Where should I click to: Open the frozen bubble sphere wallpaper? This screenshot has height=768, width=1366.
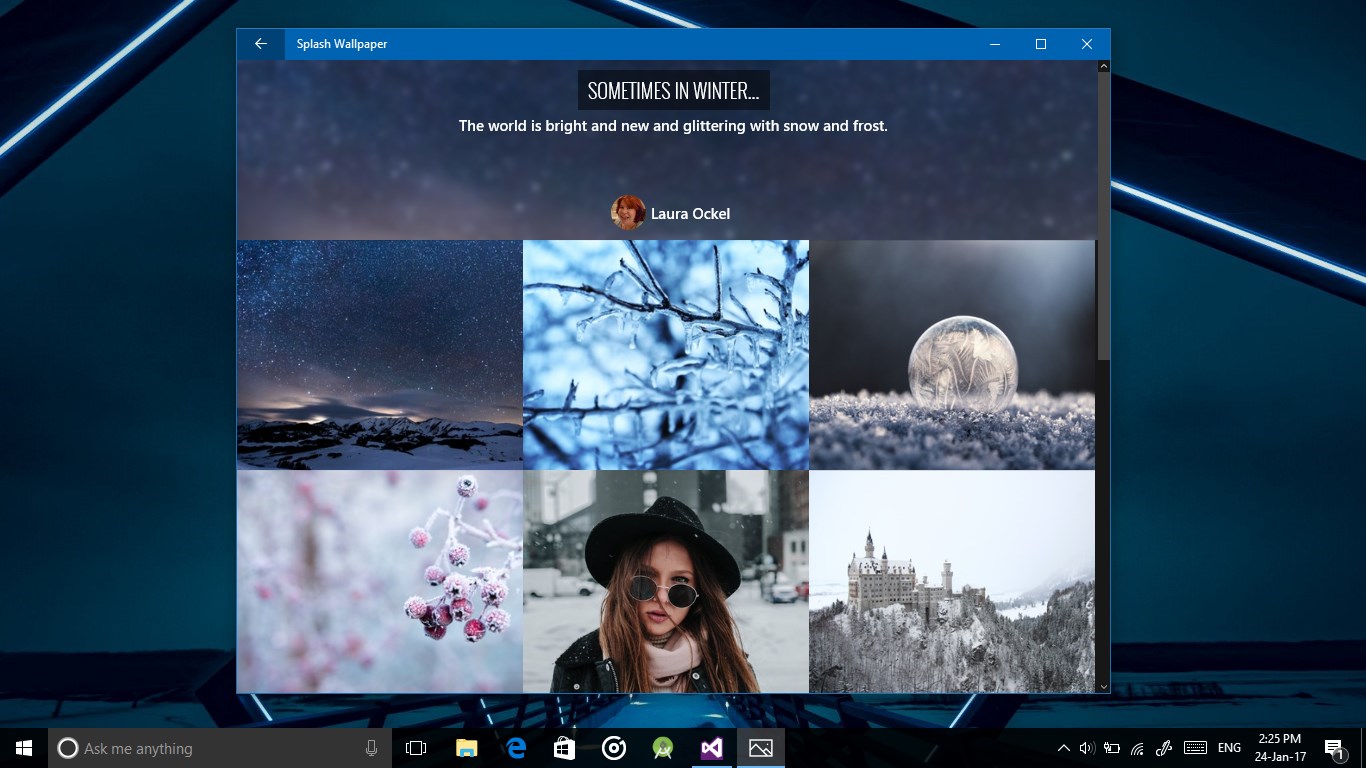coord(952,355)
